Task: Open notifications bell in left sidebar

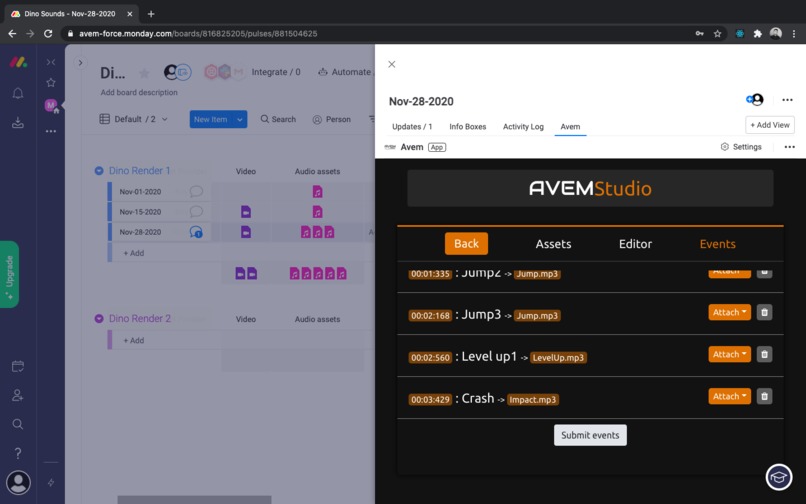Action: click(x=18, y=93)
